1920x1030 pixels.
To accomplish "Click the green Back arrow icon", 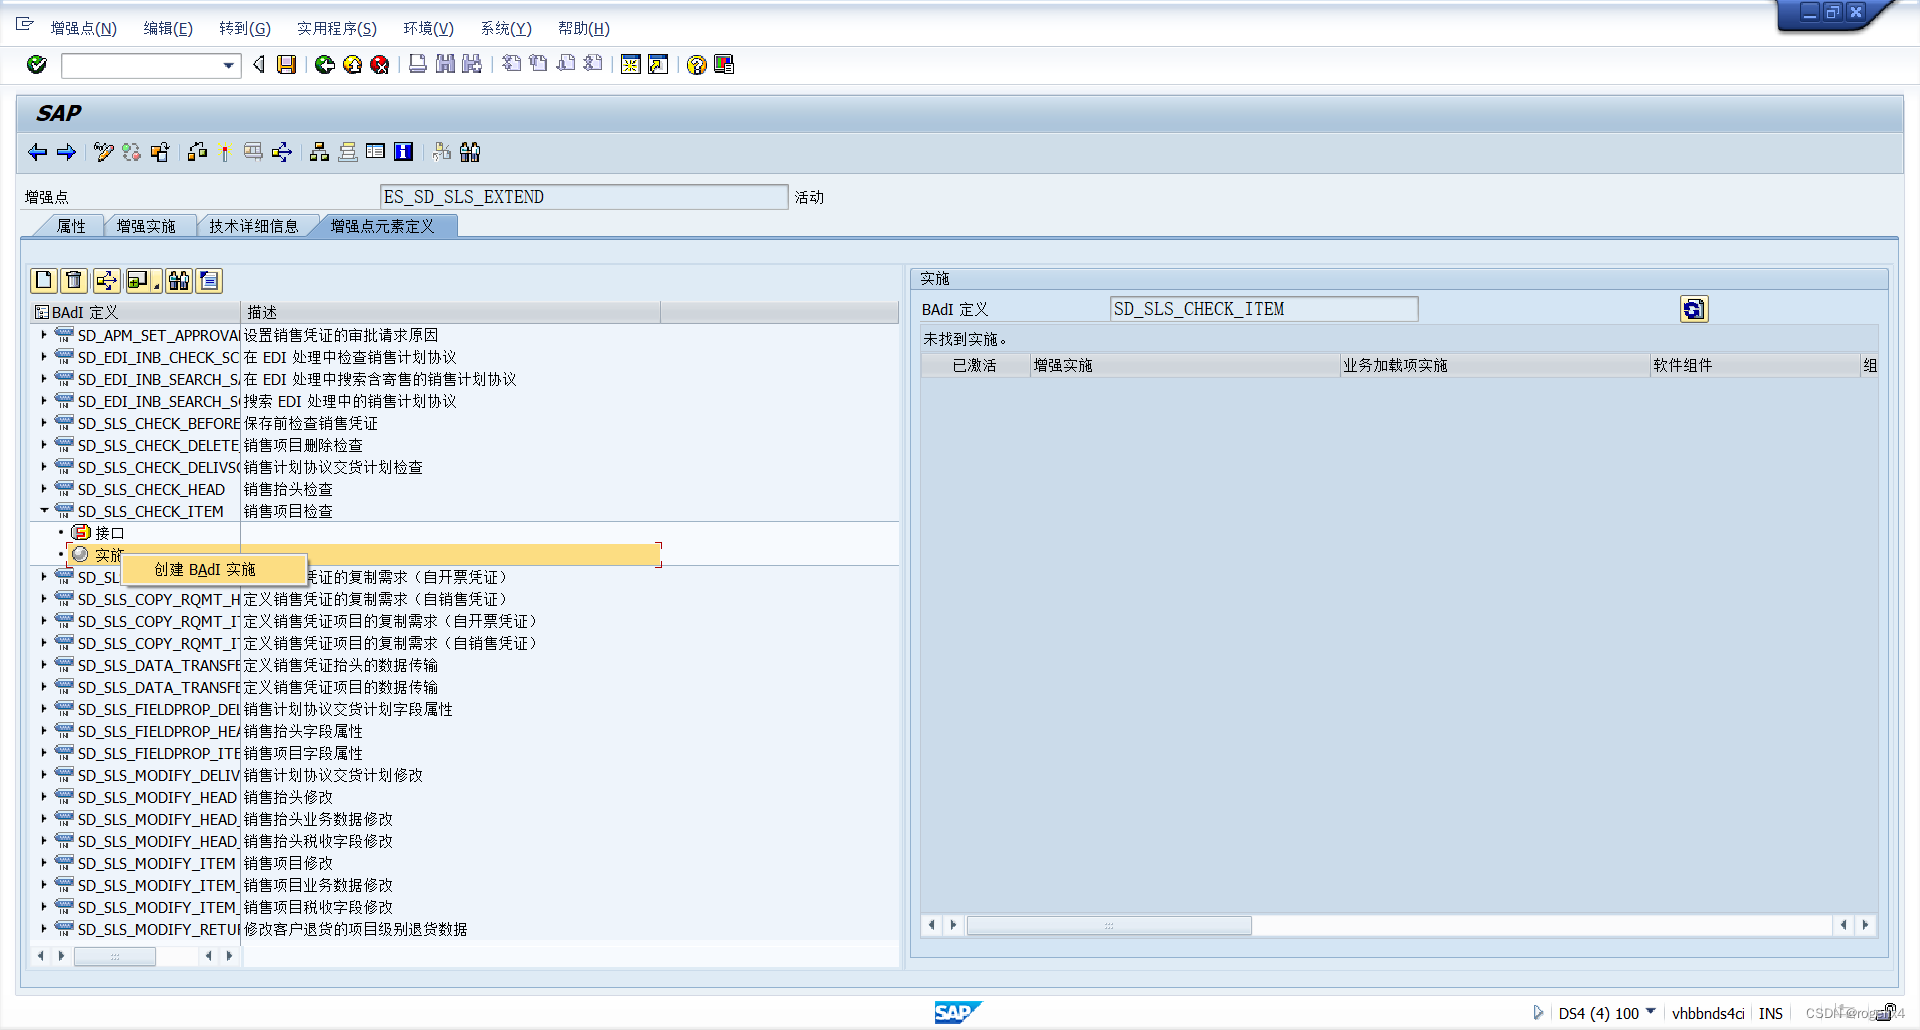I will pyautogui.click(x=325, y=65).
